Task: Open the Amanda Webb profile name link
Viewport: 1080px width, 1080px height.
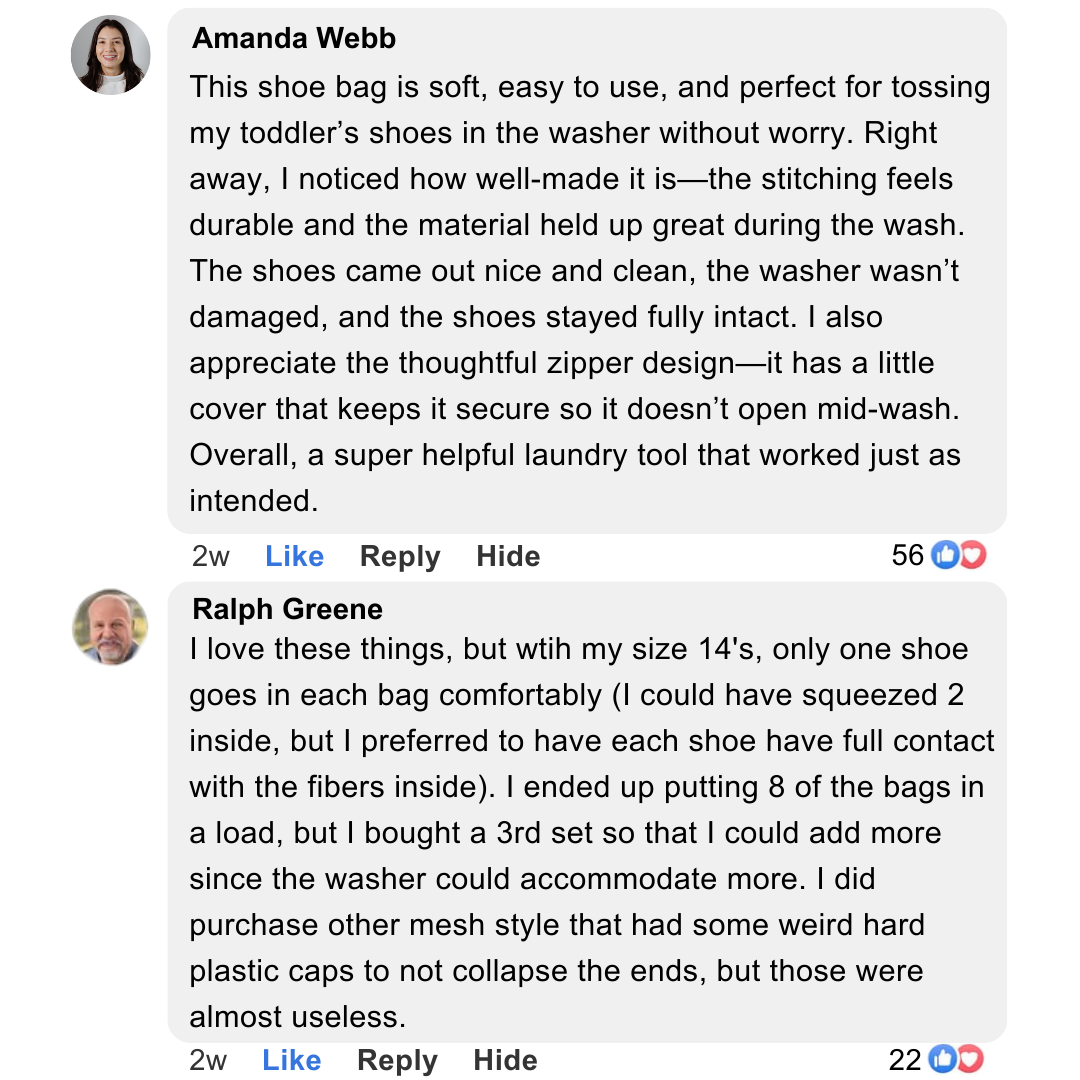Action: click(294, 38)
